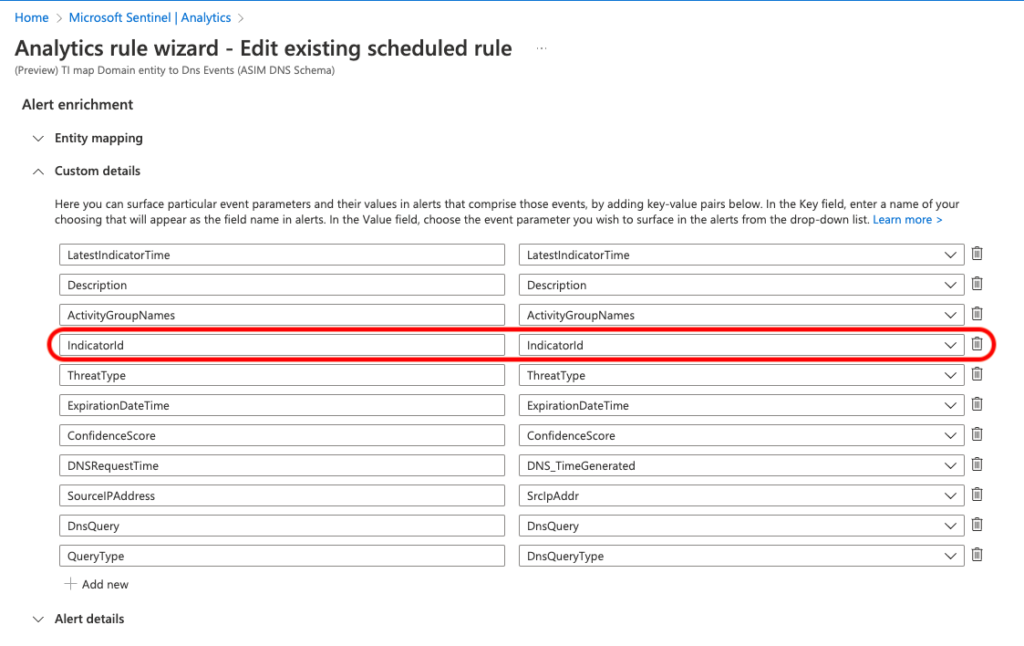Image resolution: width=1024 pixels, height=646 pixels.
Task: Edit the ActivityGroupNames key field
Action: tap(281, 315)
